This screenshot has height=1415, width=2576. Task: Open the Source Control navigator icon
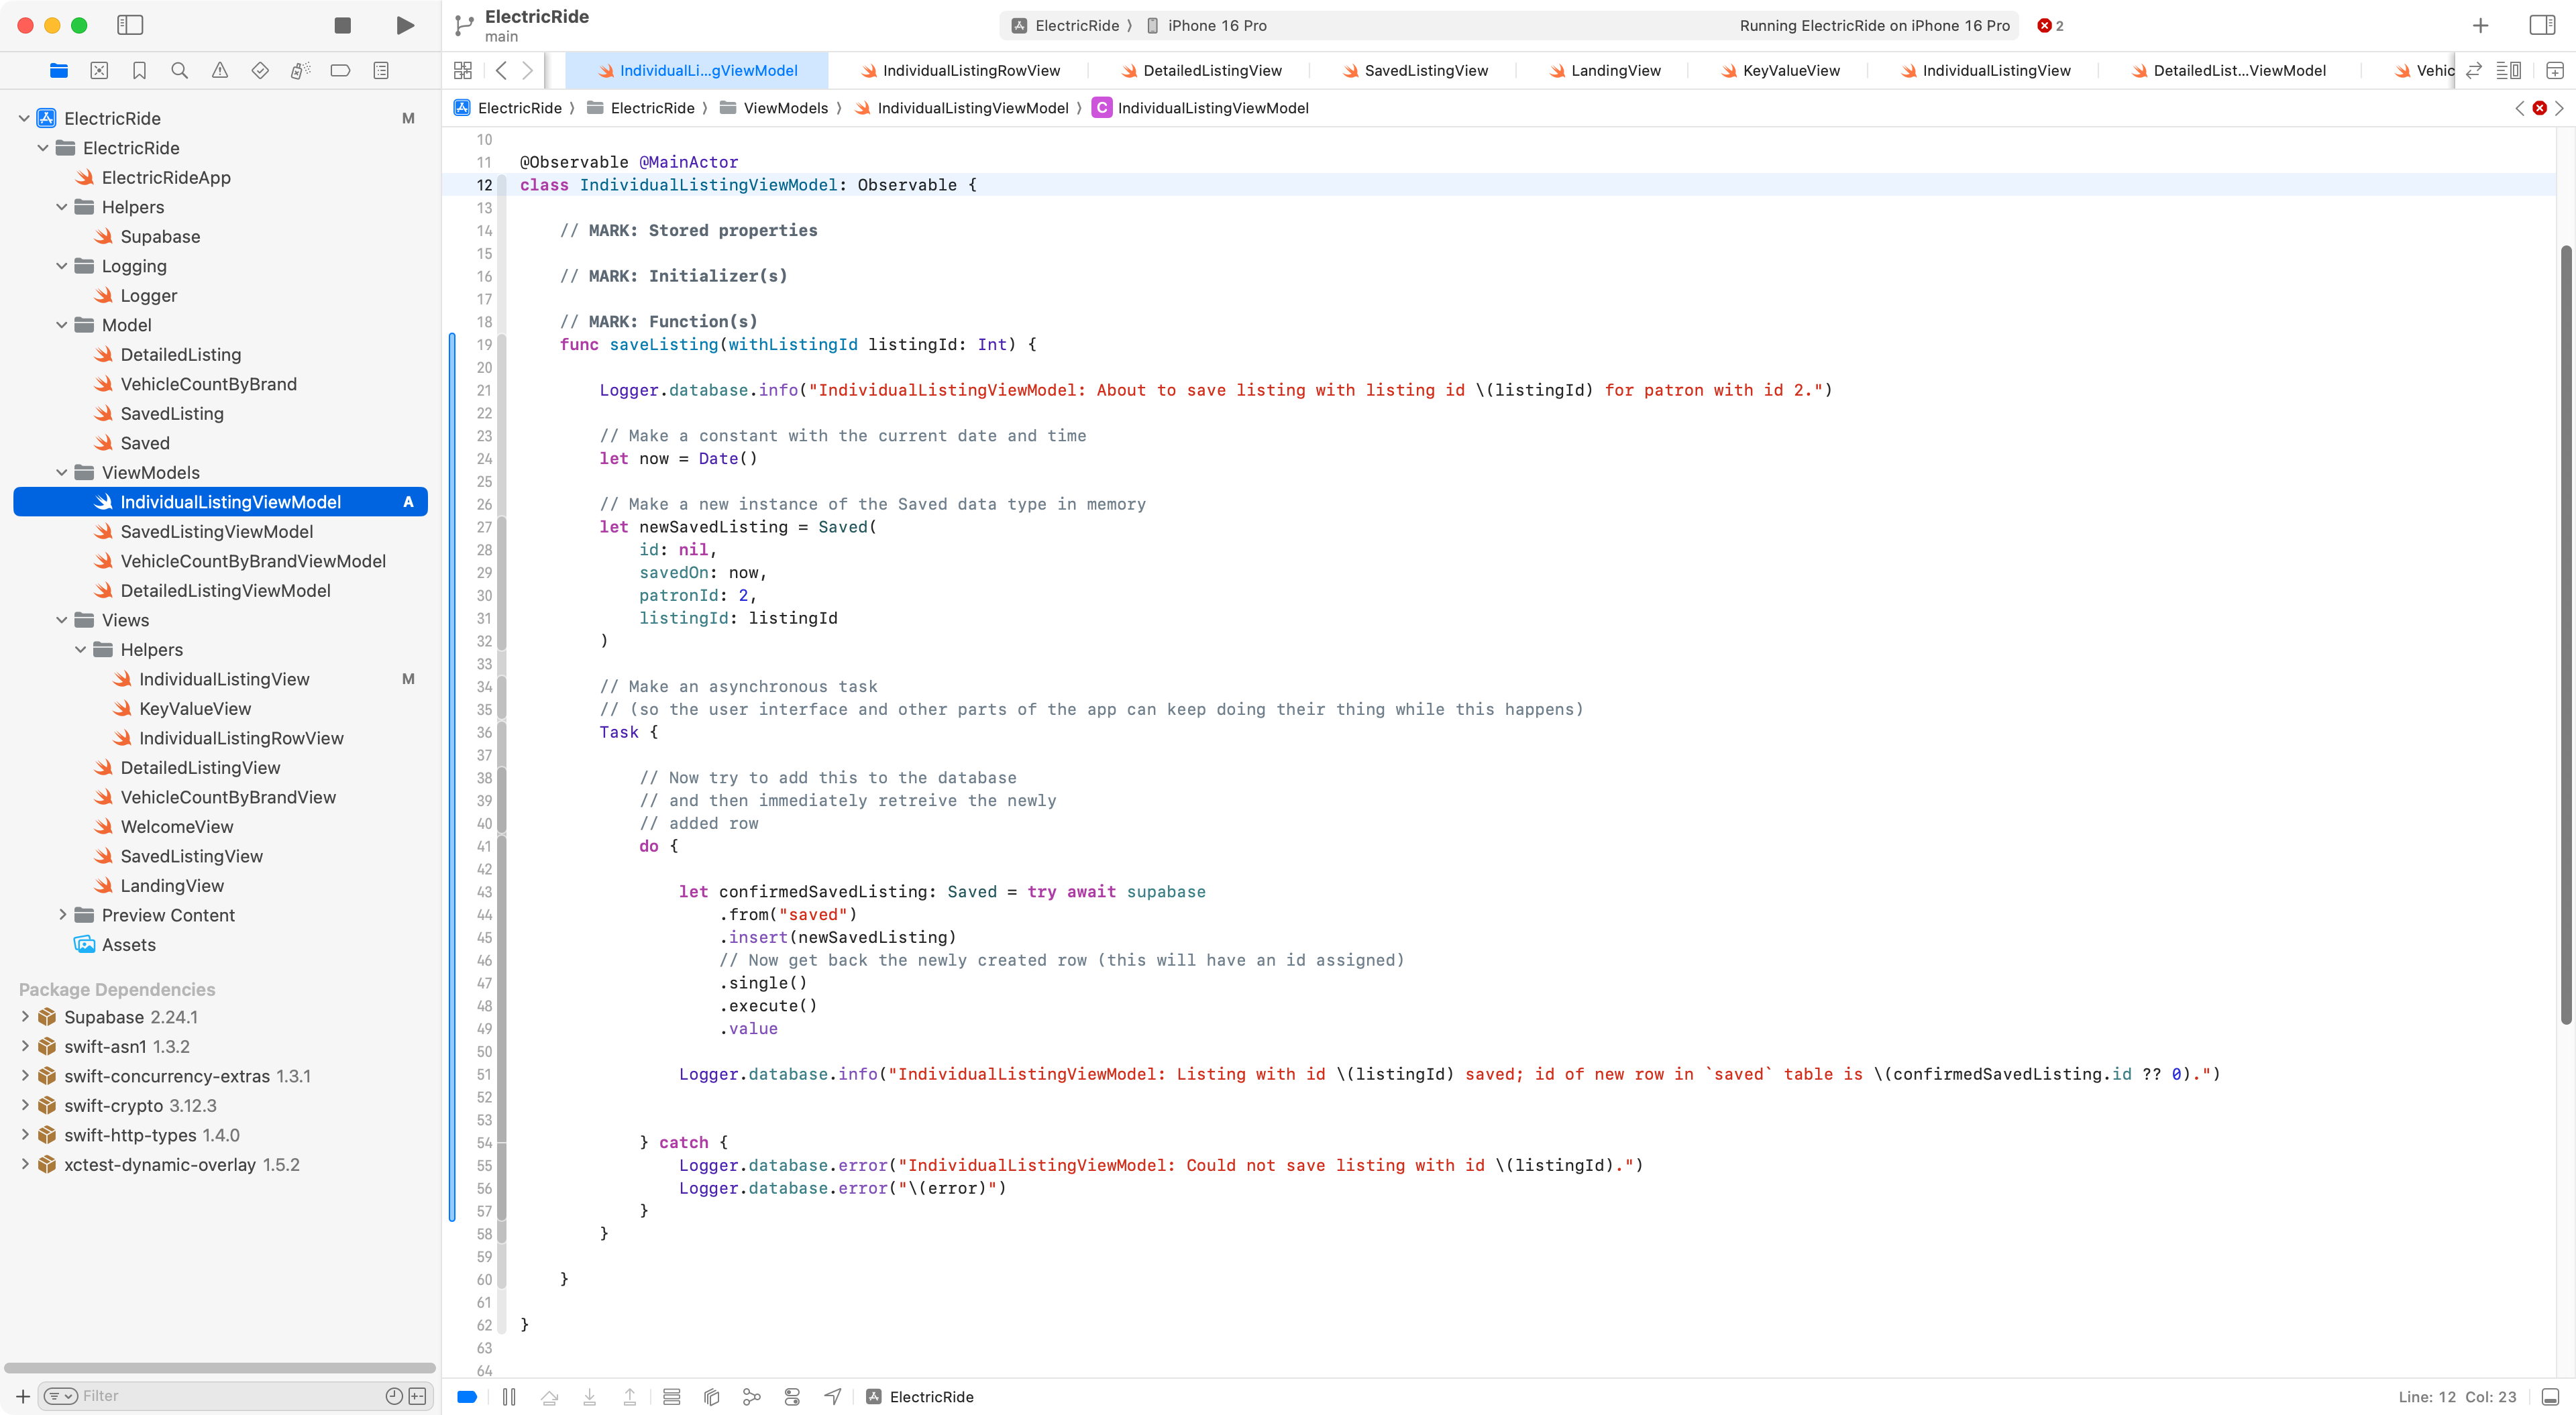[x=99, y=70]
